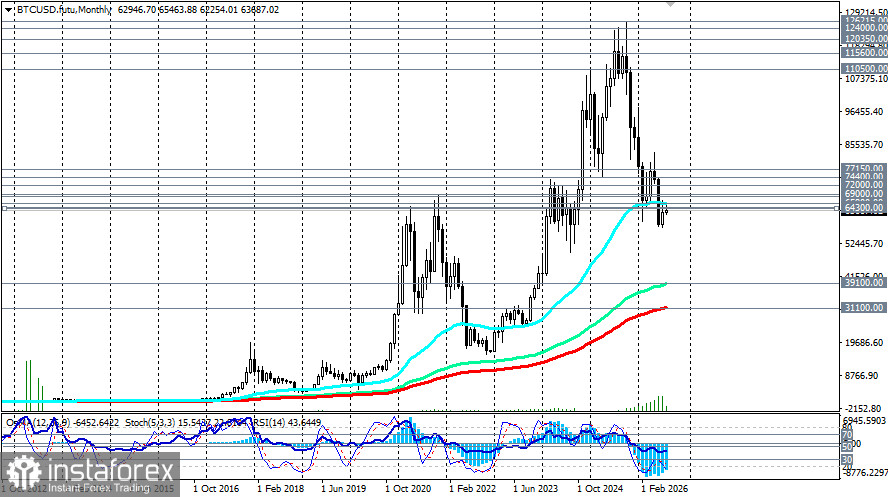
Task: Click the chart shift triangle marker at top
Action: (671, 4)
